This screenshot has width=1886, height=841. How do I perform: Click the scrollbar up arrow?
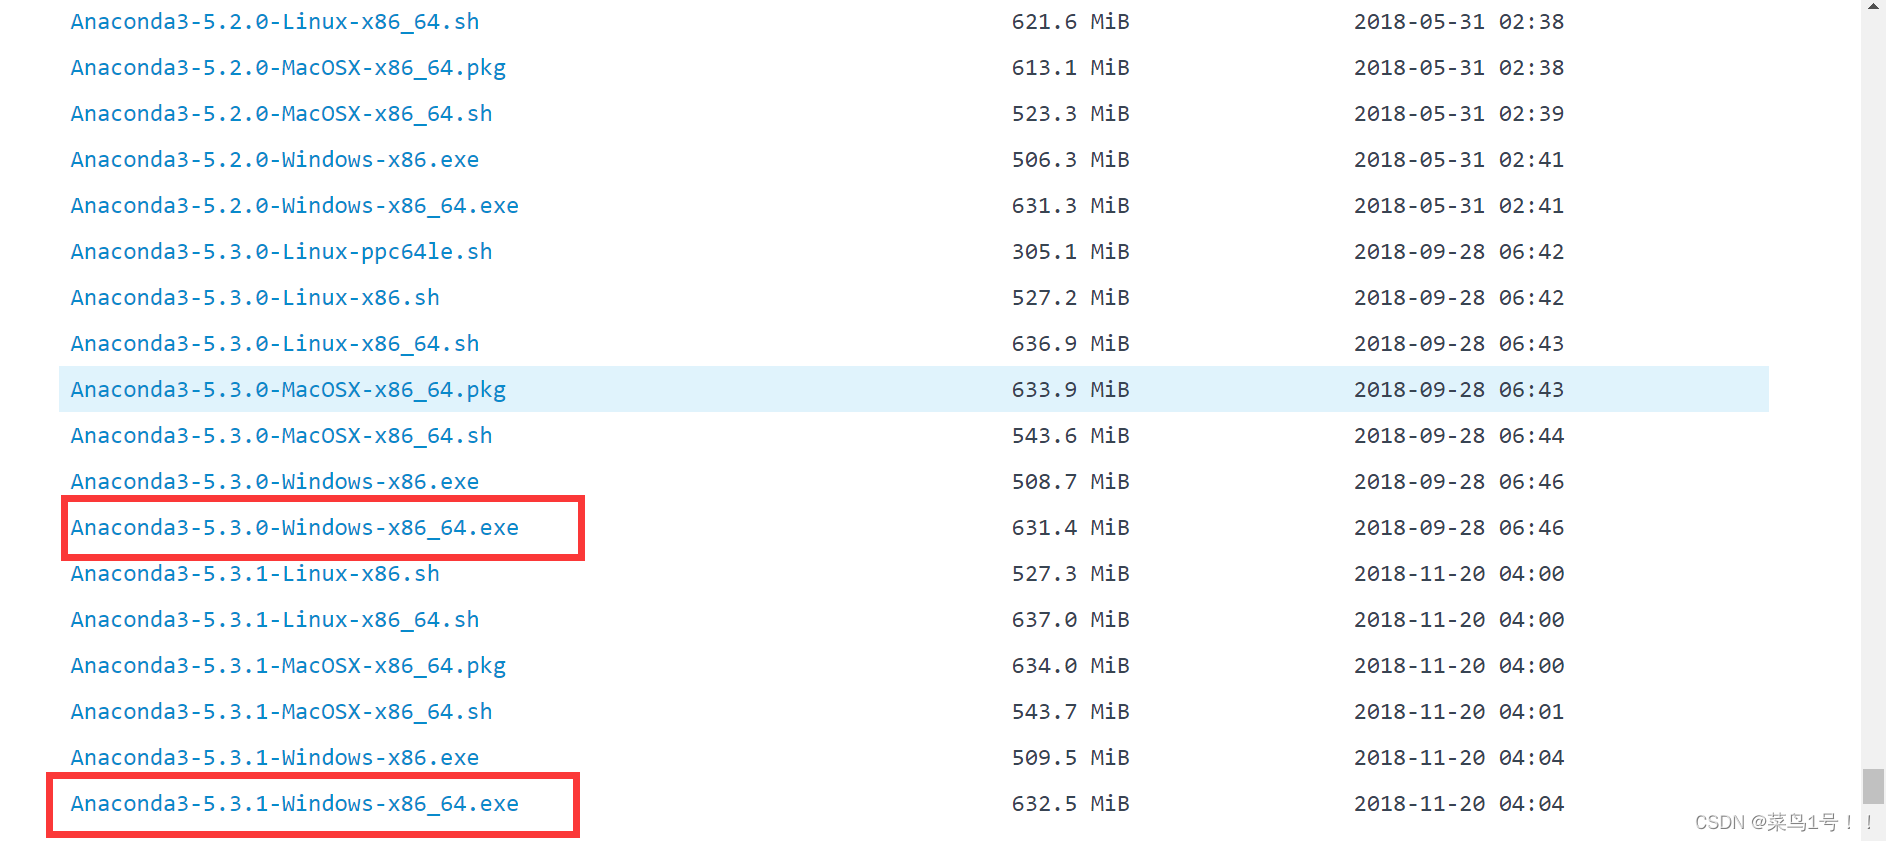pyautogui.click(x=1873, y=6)
